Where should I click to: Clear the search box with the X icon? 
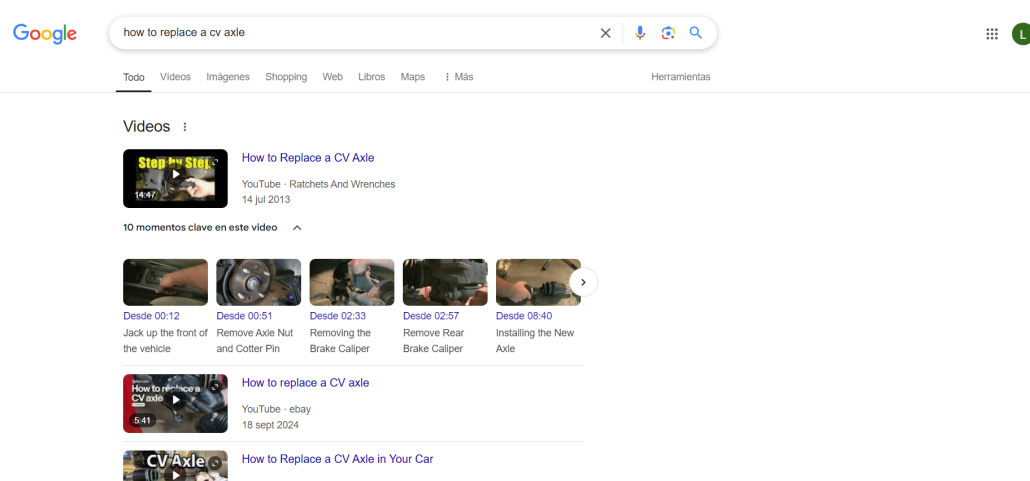pos(605,33)
